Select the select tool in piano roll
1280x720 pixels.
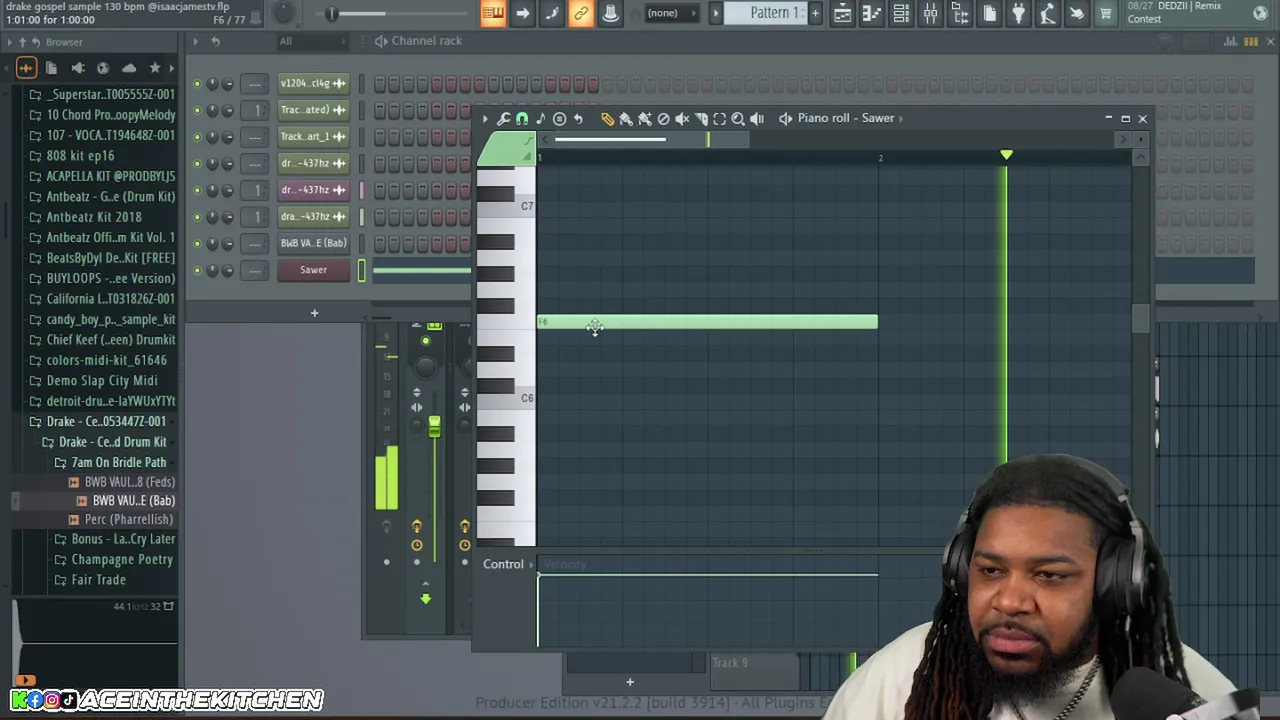tap(719, 119)
